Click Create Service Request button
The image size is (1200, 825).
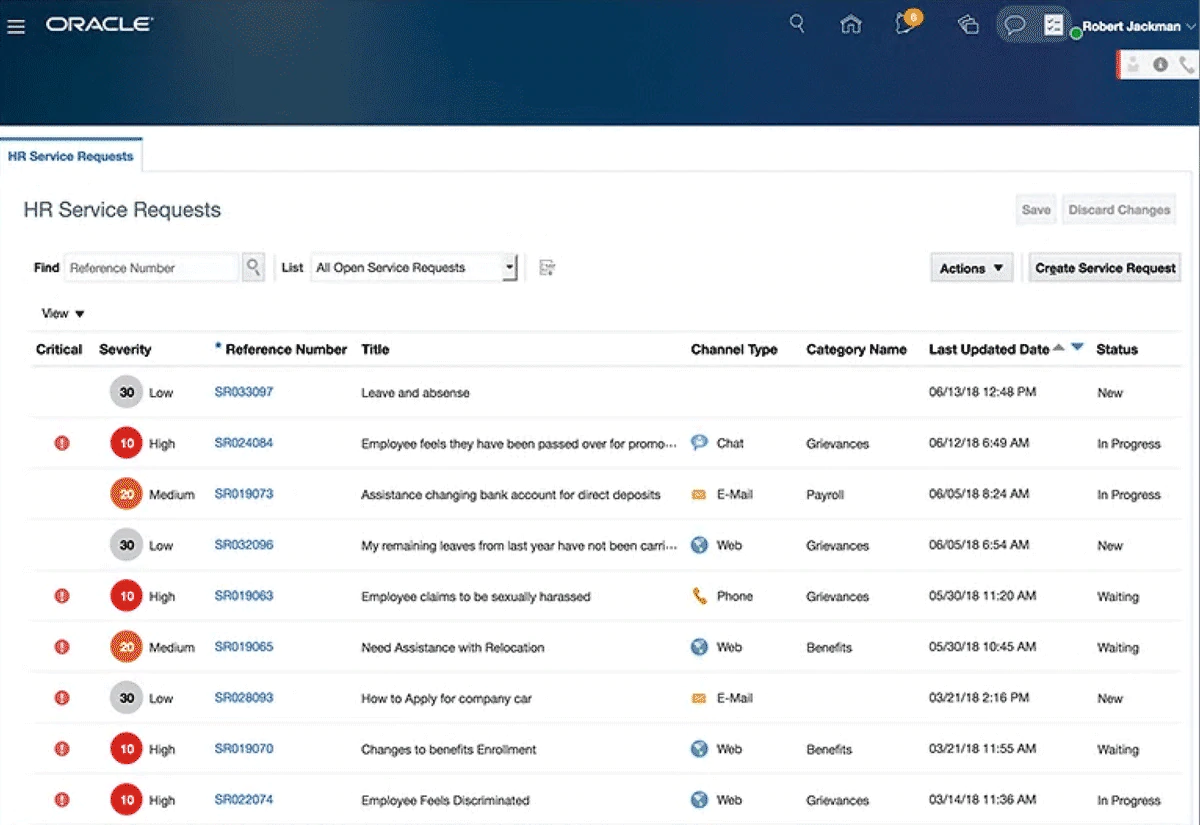click(1105, 268)
